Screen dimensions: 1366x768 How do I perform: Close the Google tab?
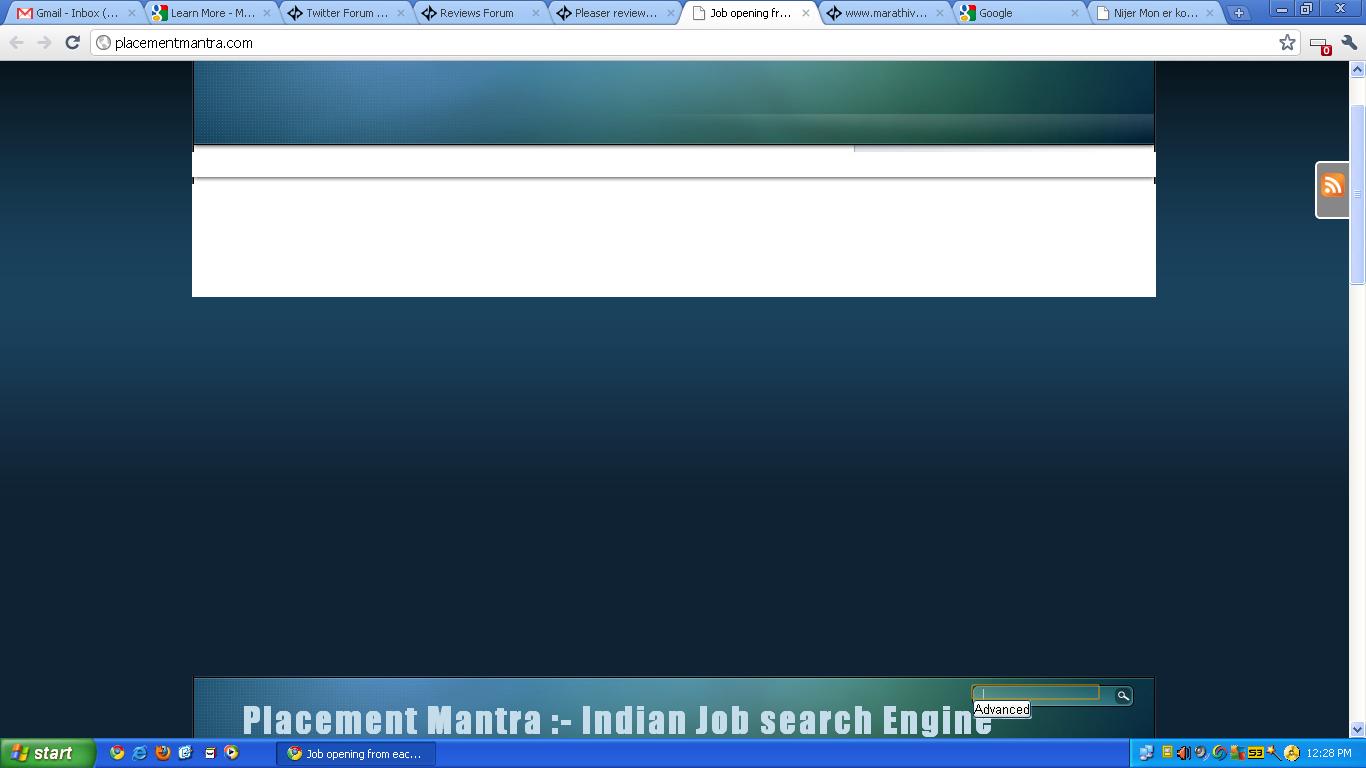click(x=1076, y=13)
